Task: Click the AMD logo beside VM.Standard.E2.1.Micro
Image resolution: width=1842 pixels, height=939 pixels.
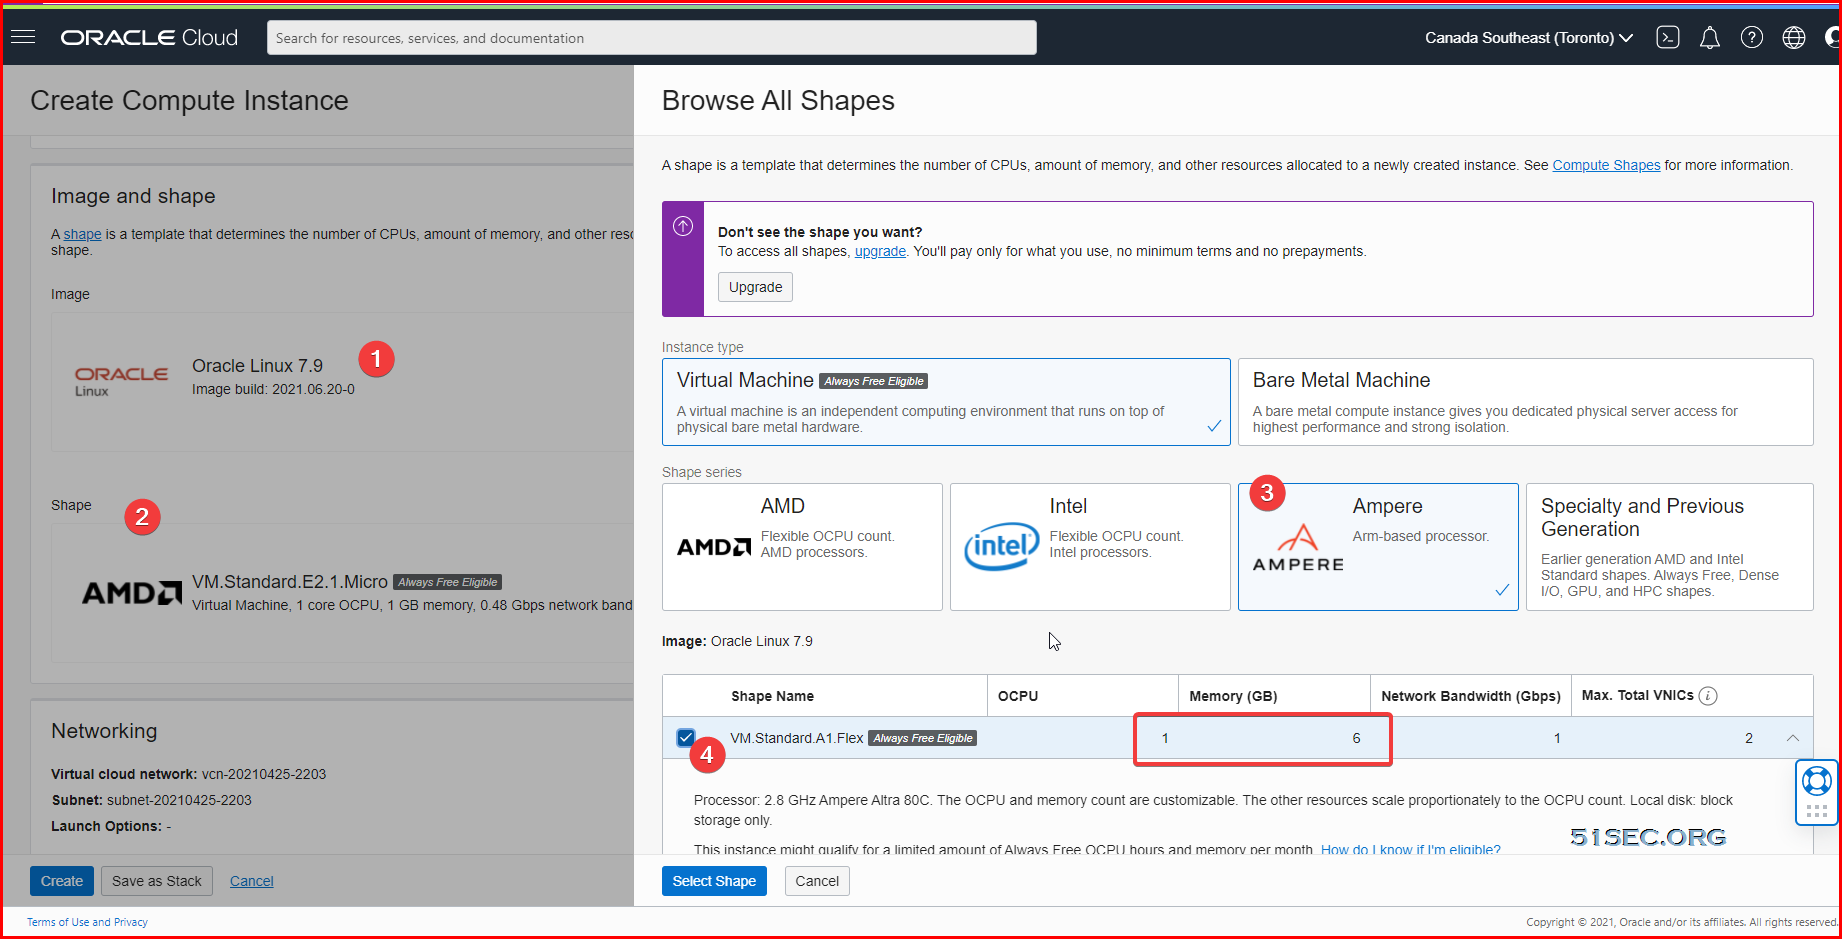Action: click(x=132, y=593)
